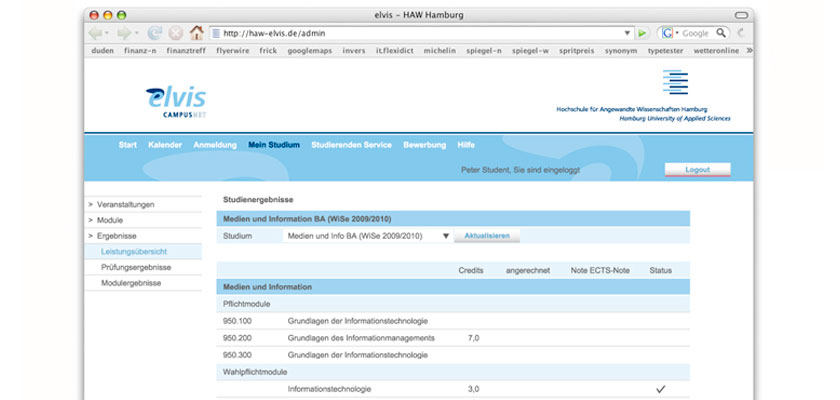Expand the Veranstaltungen sidebar section
The image size is (840, 400).
(125, 204)
